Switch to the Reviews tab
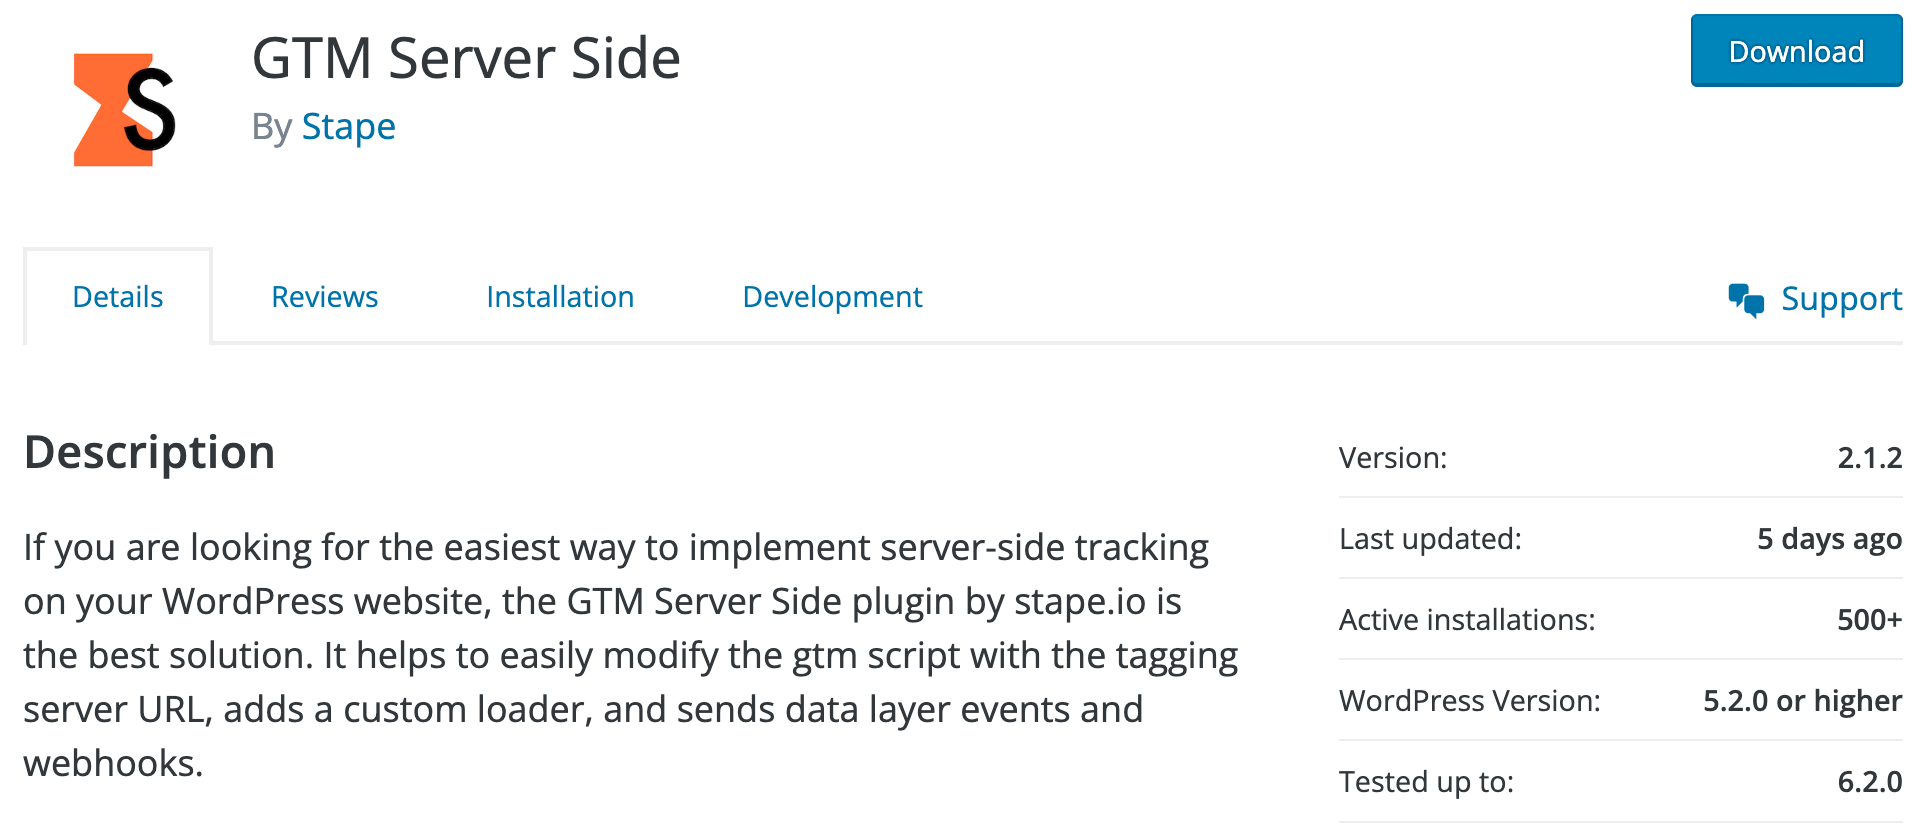The height and width of the screenshot is (834, 1932). point(323,296)
